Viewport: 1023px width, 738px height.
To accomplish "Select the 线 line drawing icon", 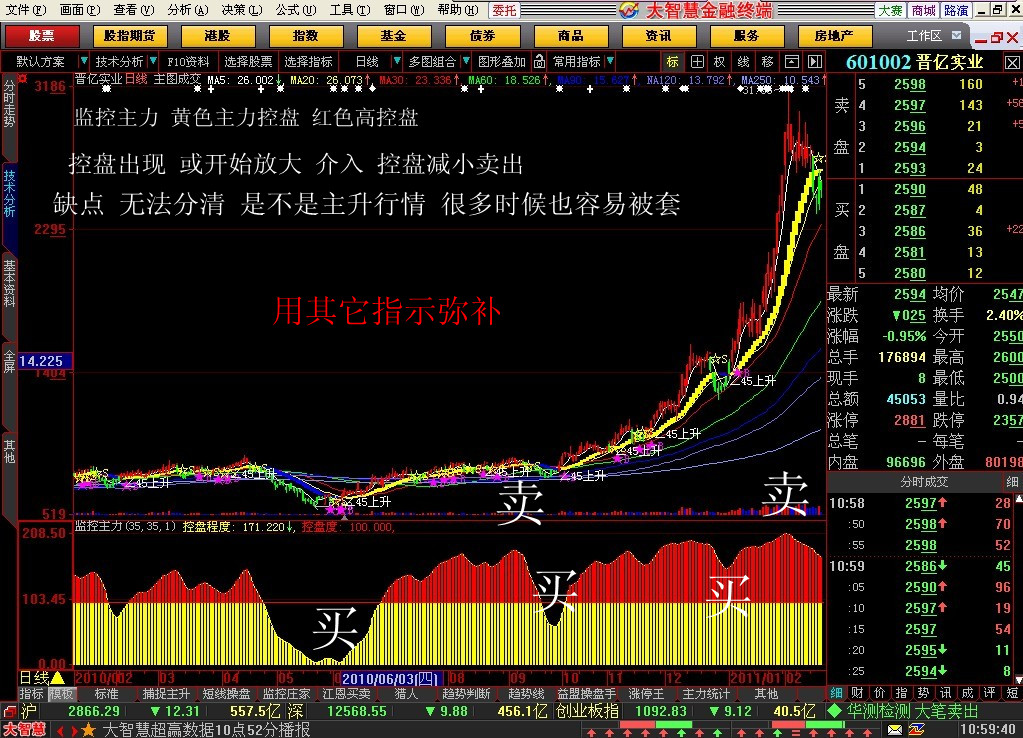I will 743,62.
